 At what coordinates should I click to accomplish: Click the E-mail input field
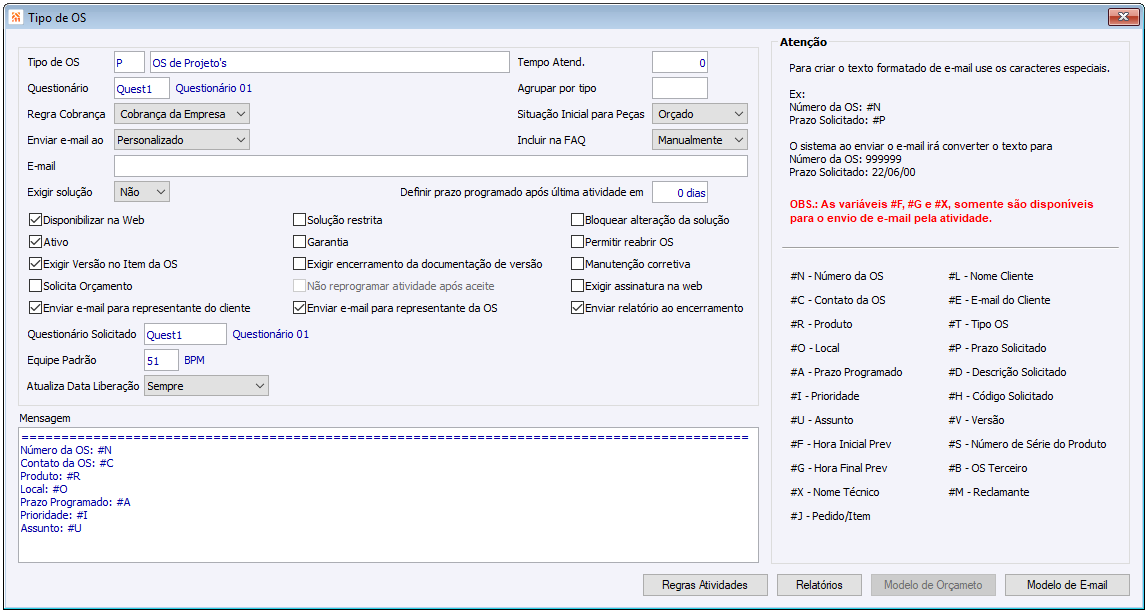pyautogui.click(x=430, y=166)
